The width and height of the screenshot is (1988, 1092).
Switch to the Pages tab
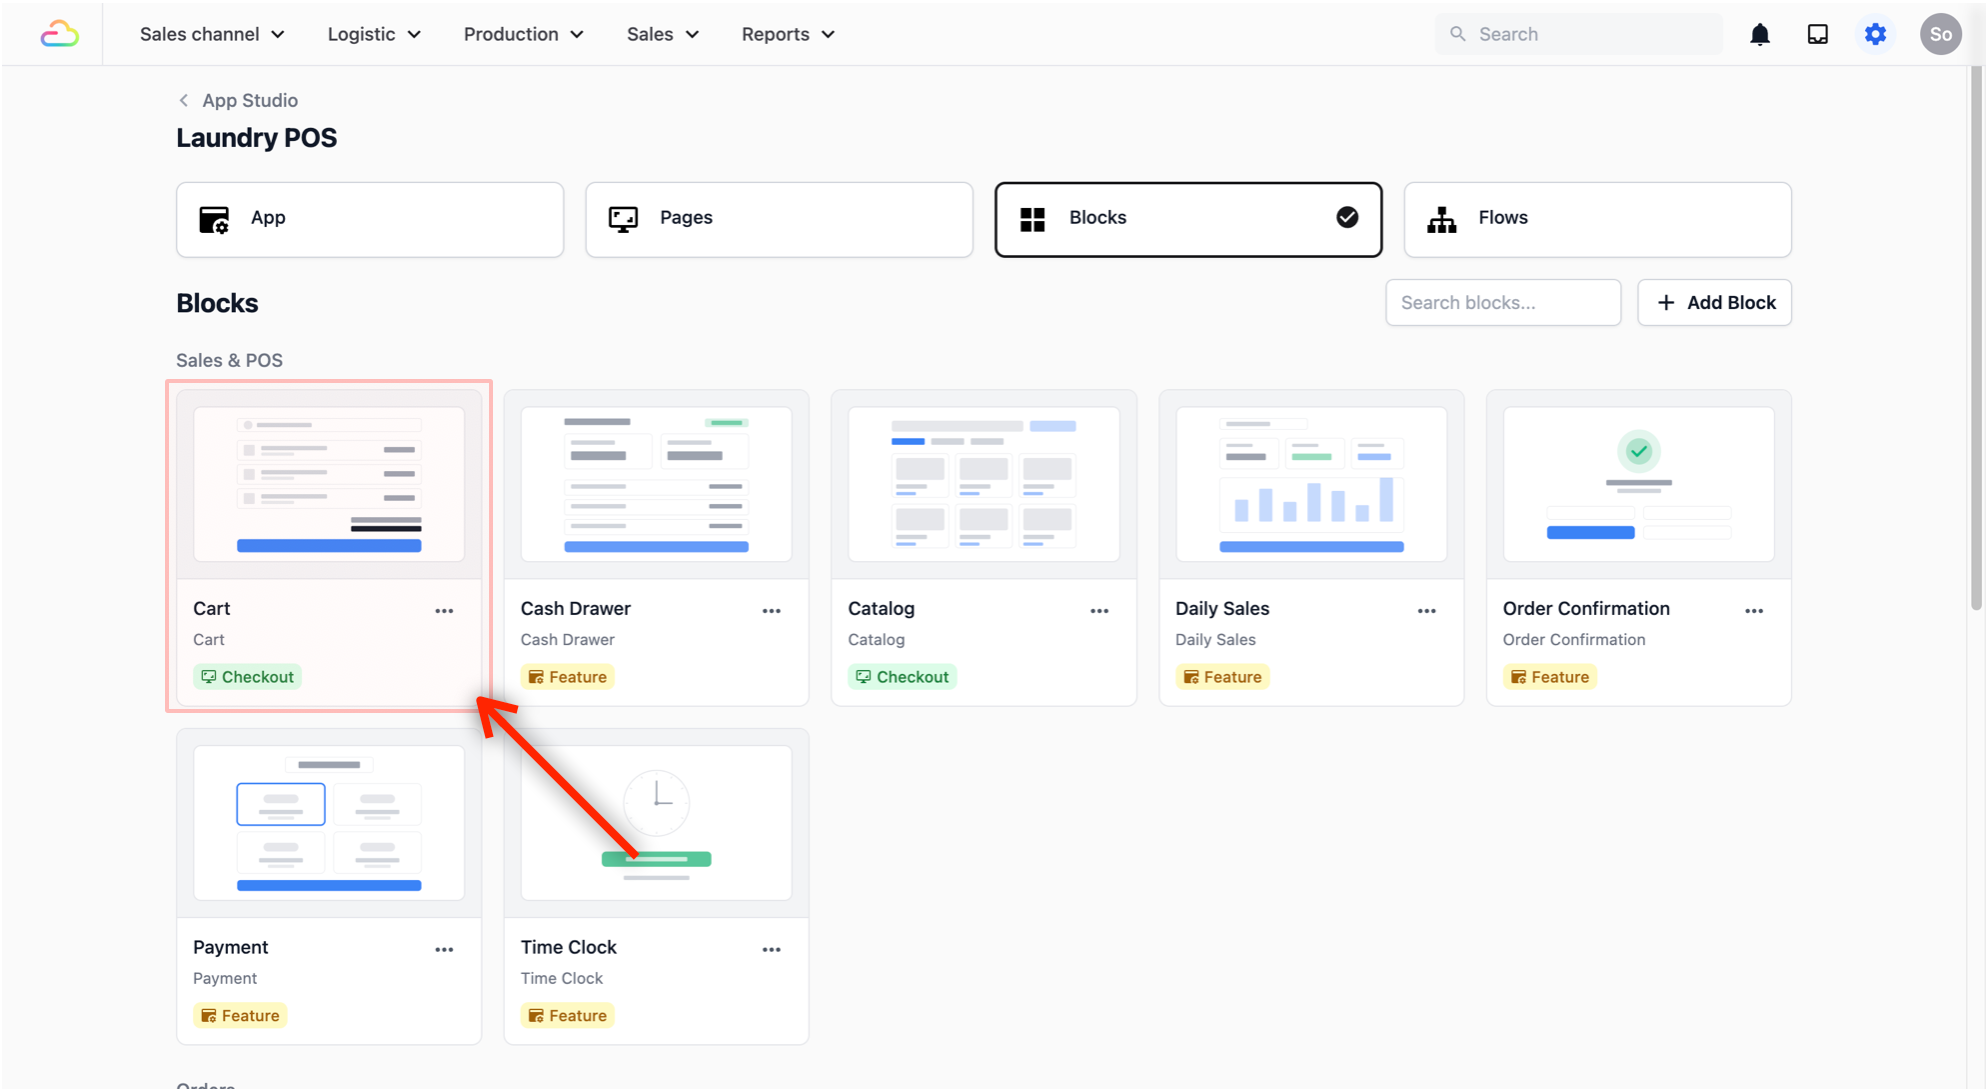click(778, 219)
